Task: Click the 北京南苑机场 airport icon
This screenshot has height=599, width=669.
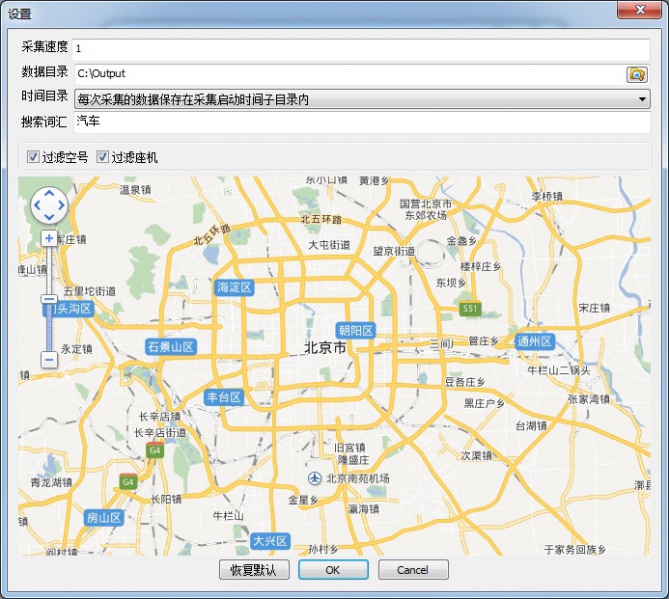Action: tap(314, 478)
